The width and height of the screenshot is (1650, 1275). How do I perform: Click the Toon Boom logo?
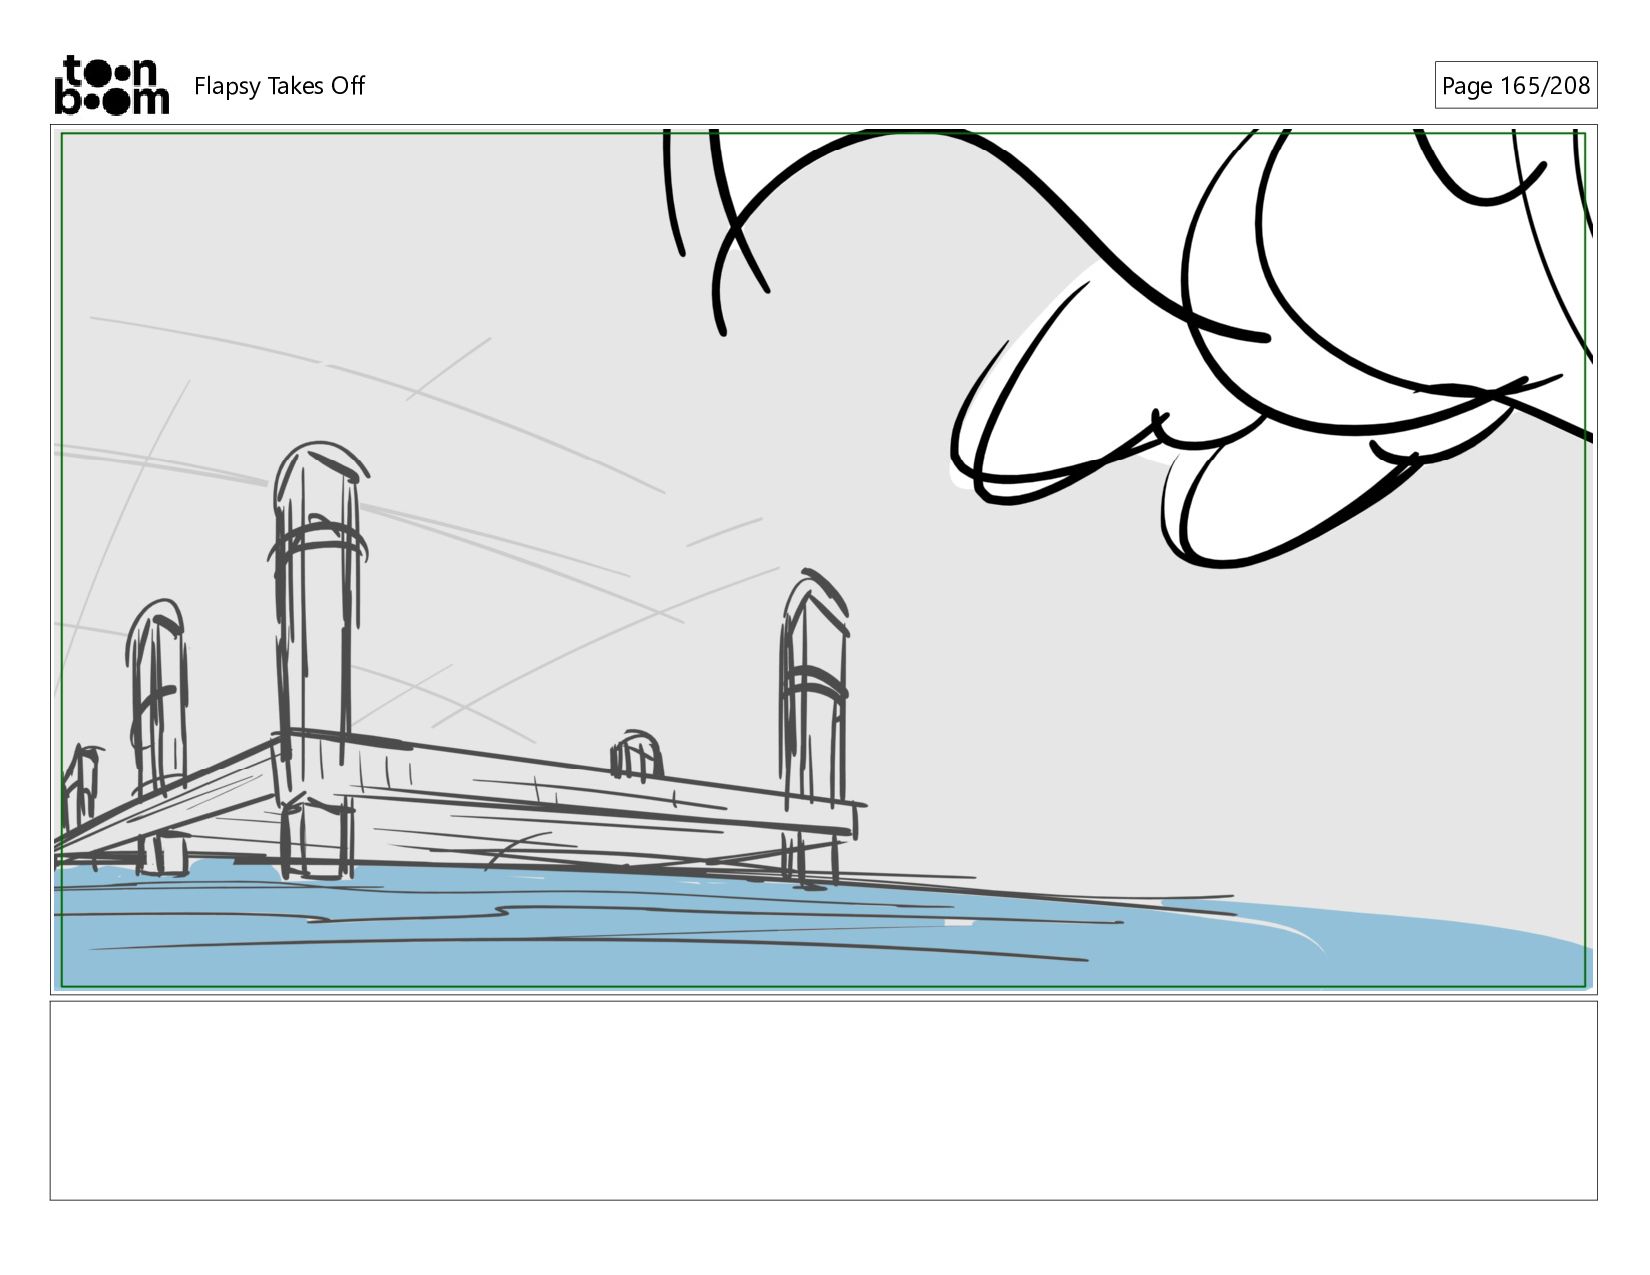pos(111,85)
